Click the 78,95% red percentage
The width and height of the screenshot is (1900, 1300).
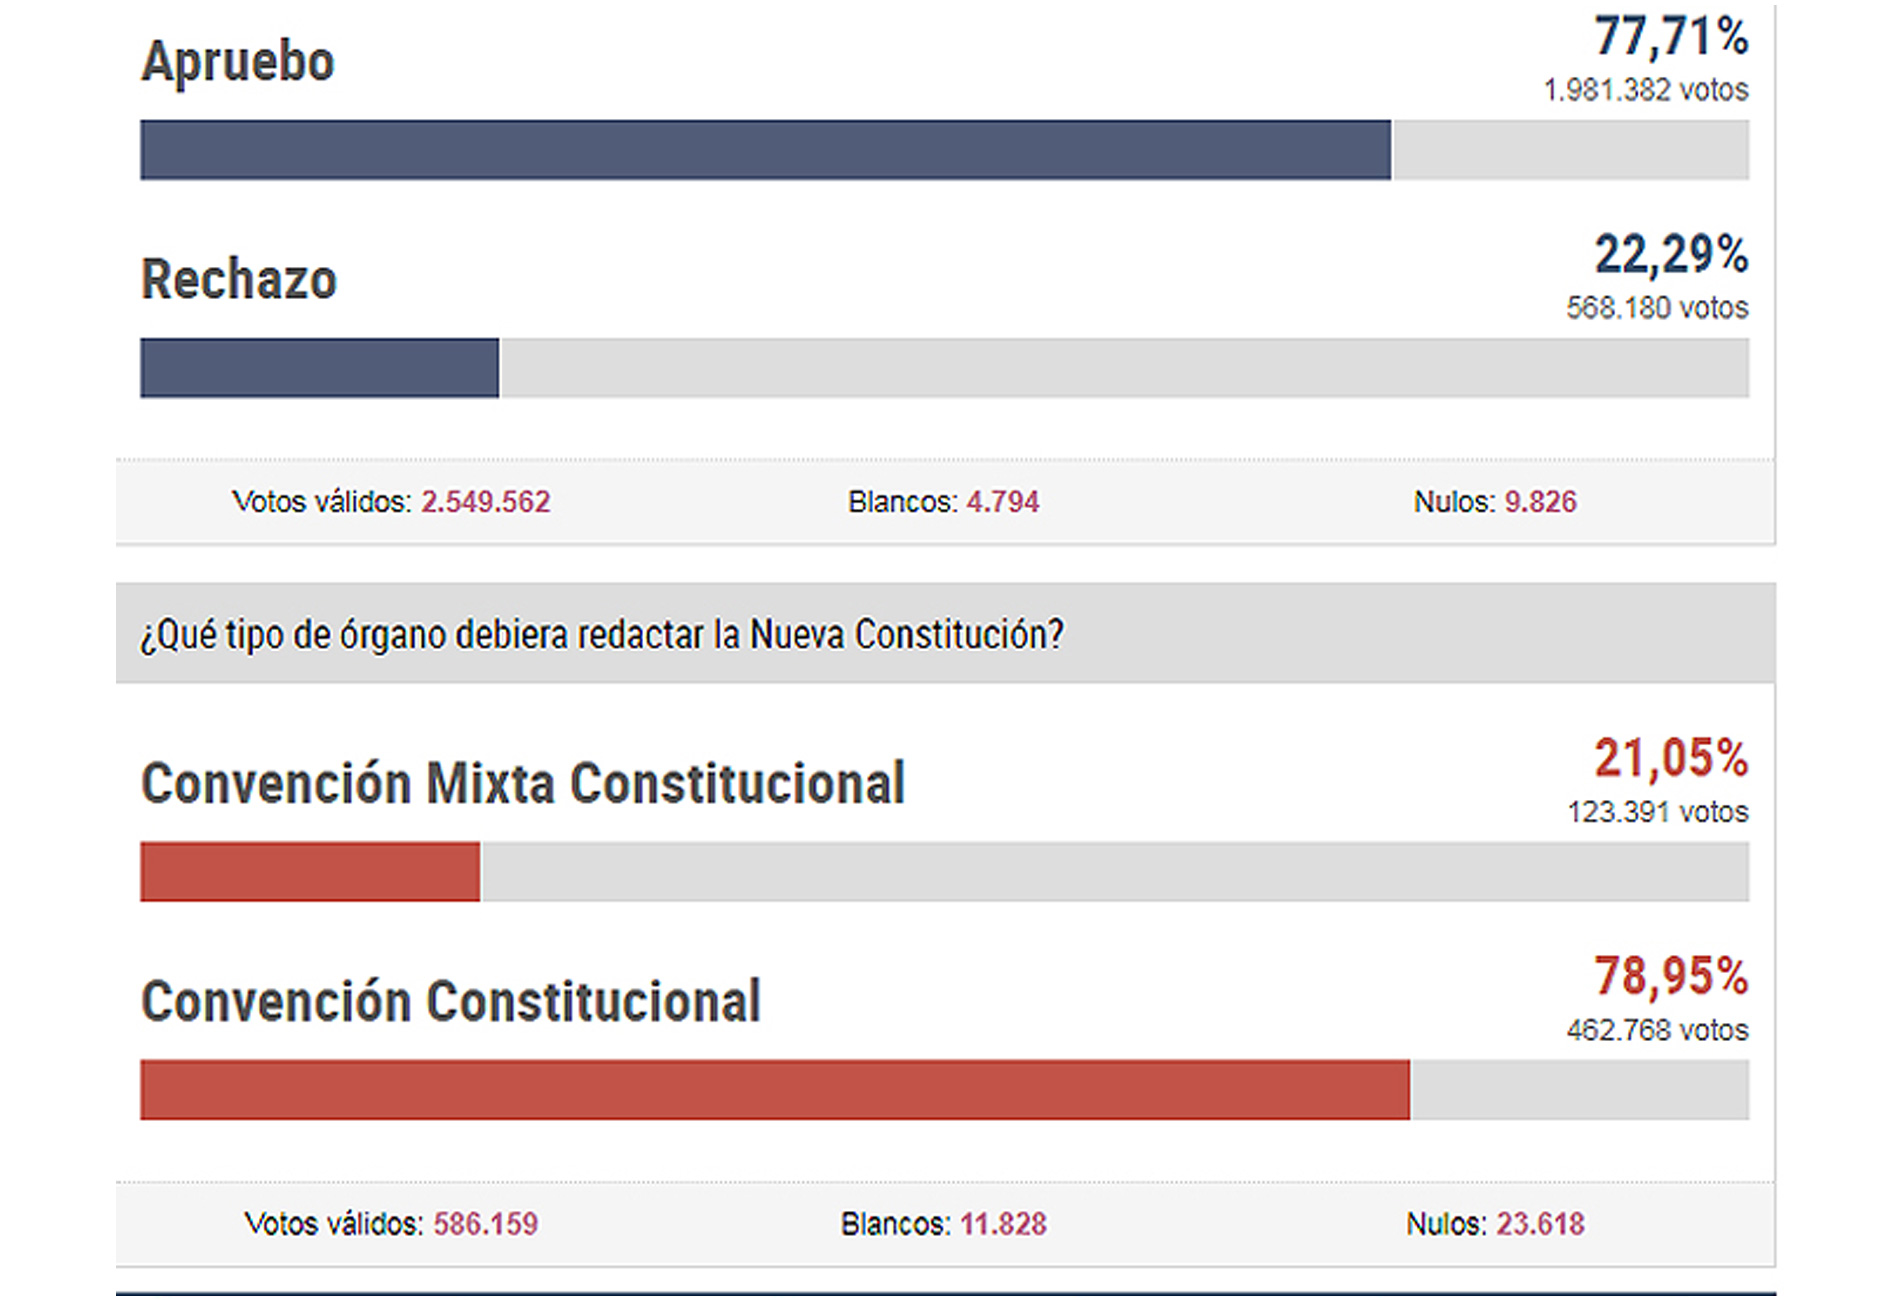pyautogui.click(x=1670, y=976)
